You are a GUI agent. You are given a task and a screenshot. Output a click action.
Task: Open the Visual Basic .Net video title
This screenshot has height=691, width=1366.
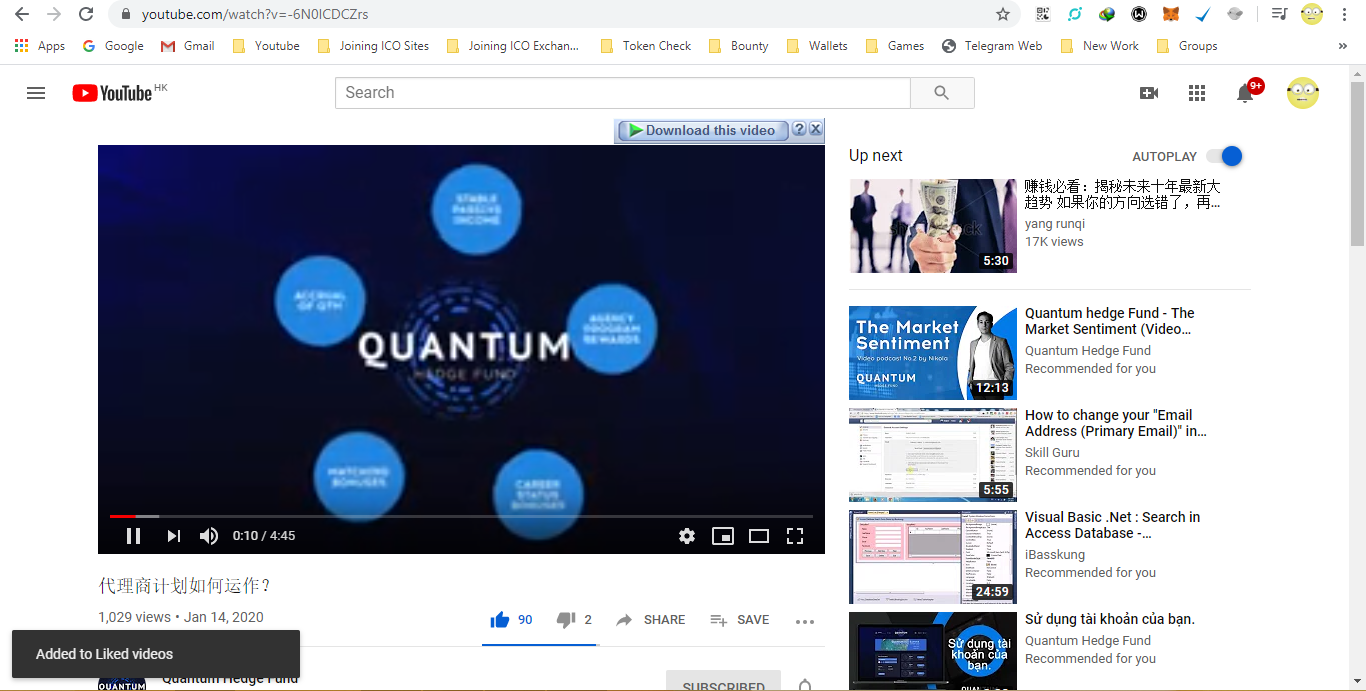pos(1113,525)
